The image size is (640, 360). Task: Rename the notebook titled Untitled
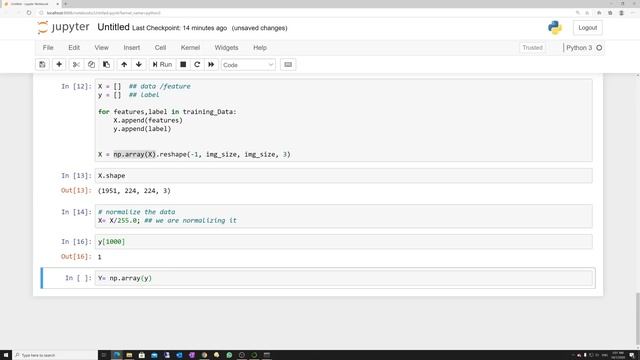click(x=113, y=27)
